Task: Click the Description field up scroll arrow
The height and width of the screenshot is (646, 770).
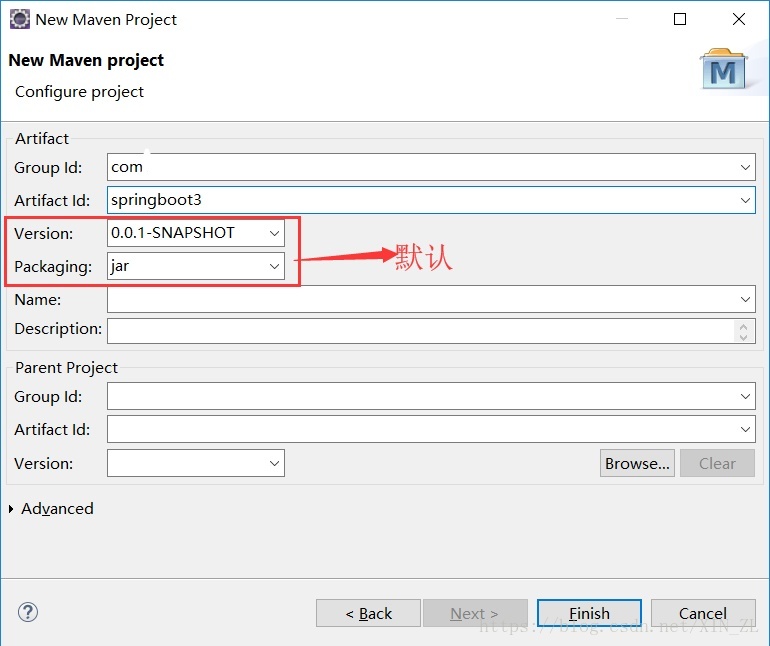Action: pos(743,326)
